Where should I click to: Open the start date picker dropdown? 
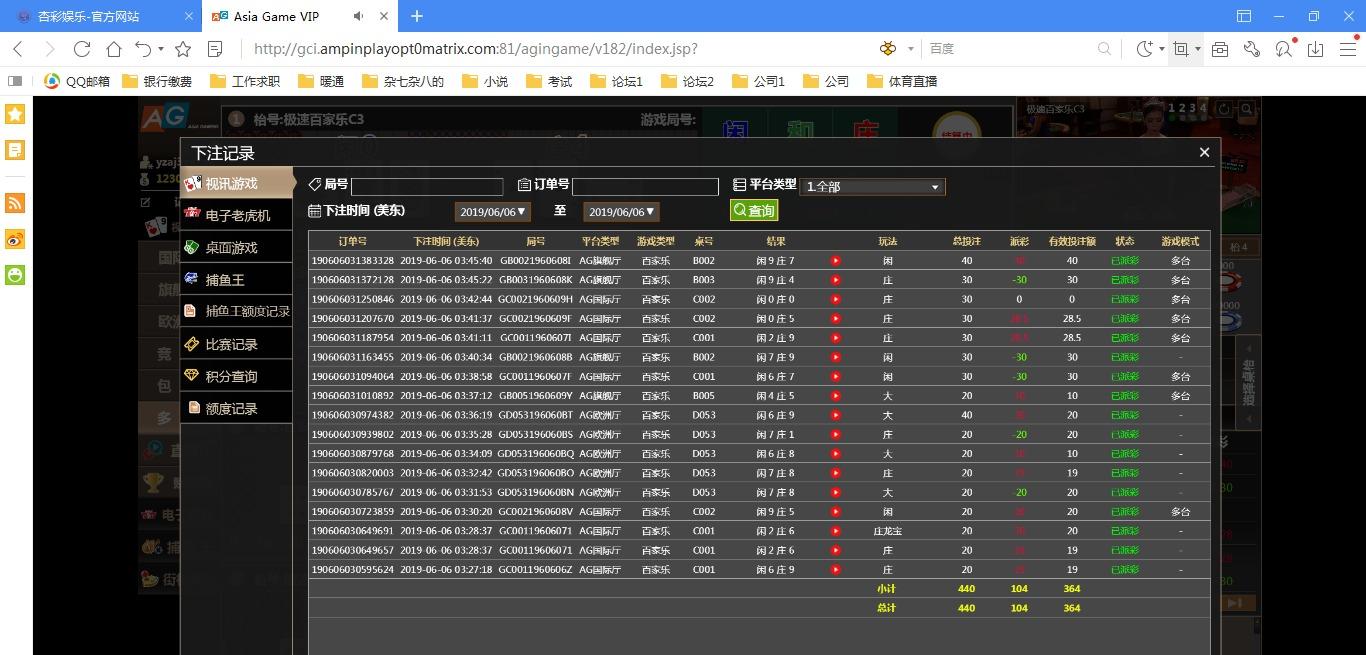tap(492, 212)
